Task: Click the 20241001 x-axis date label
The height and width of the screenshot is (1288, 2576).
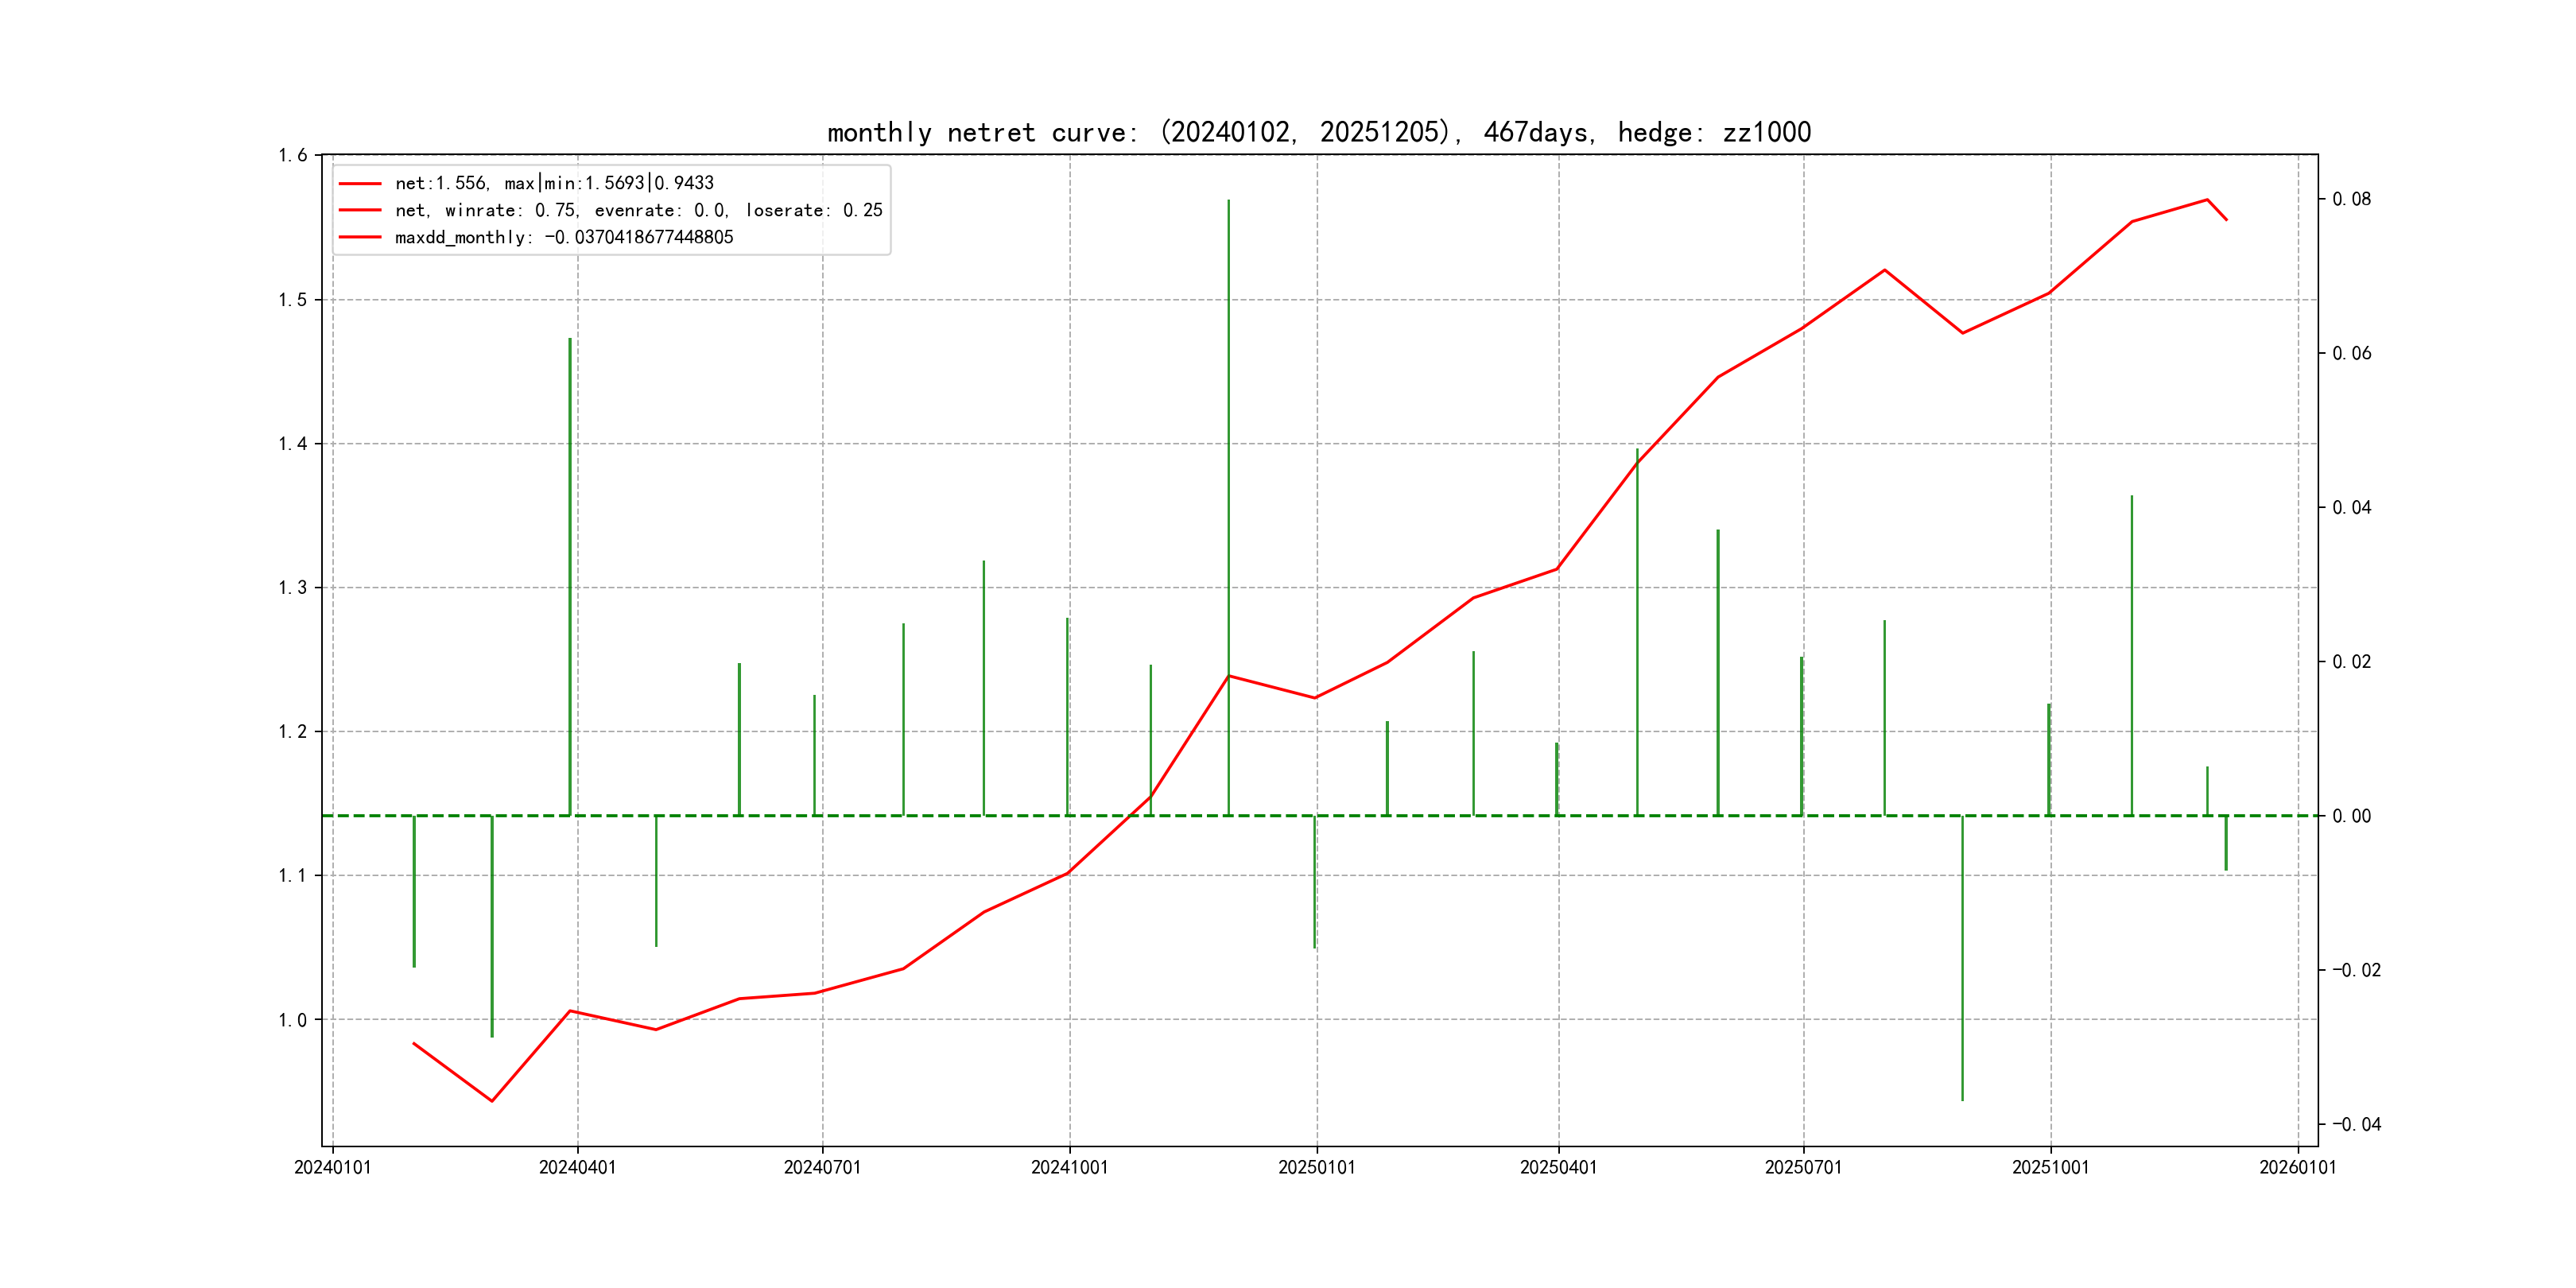Action: click(x=1069, y=1167)
